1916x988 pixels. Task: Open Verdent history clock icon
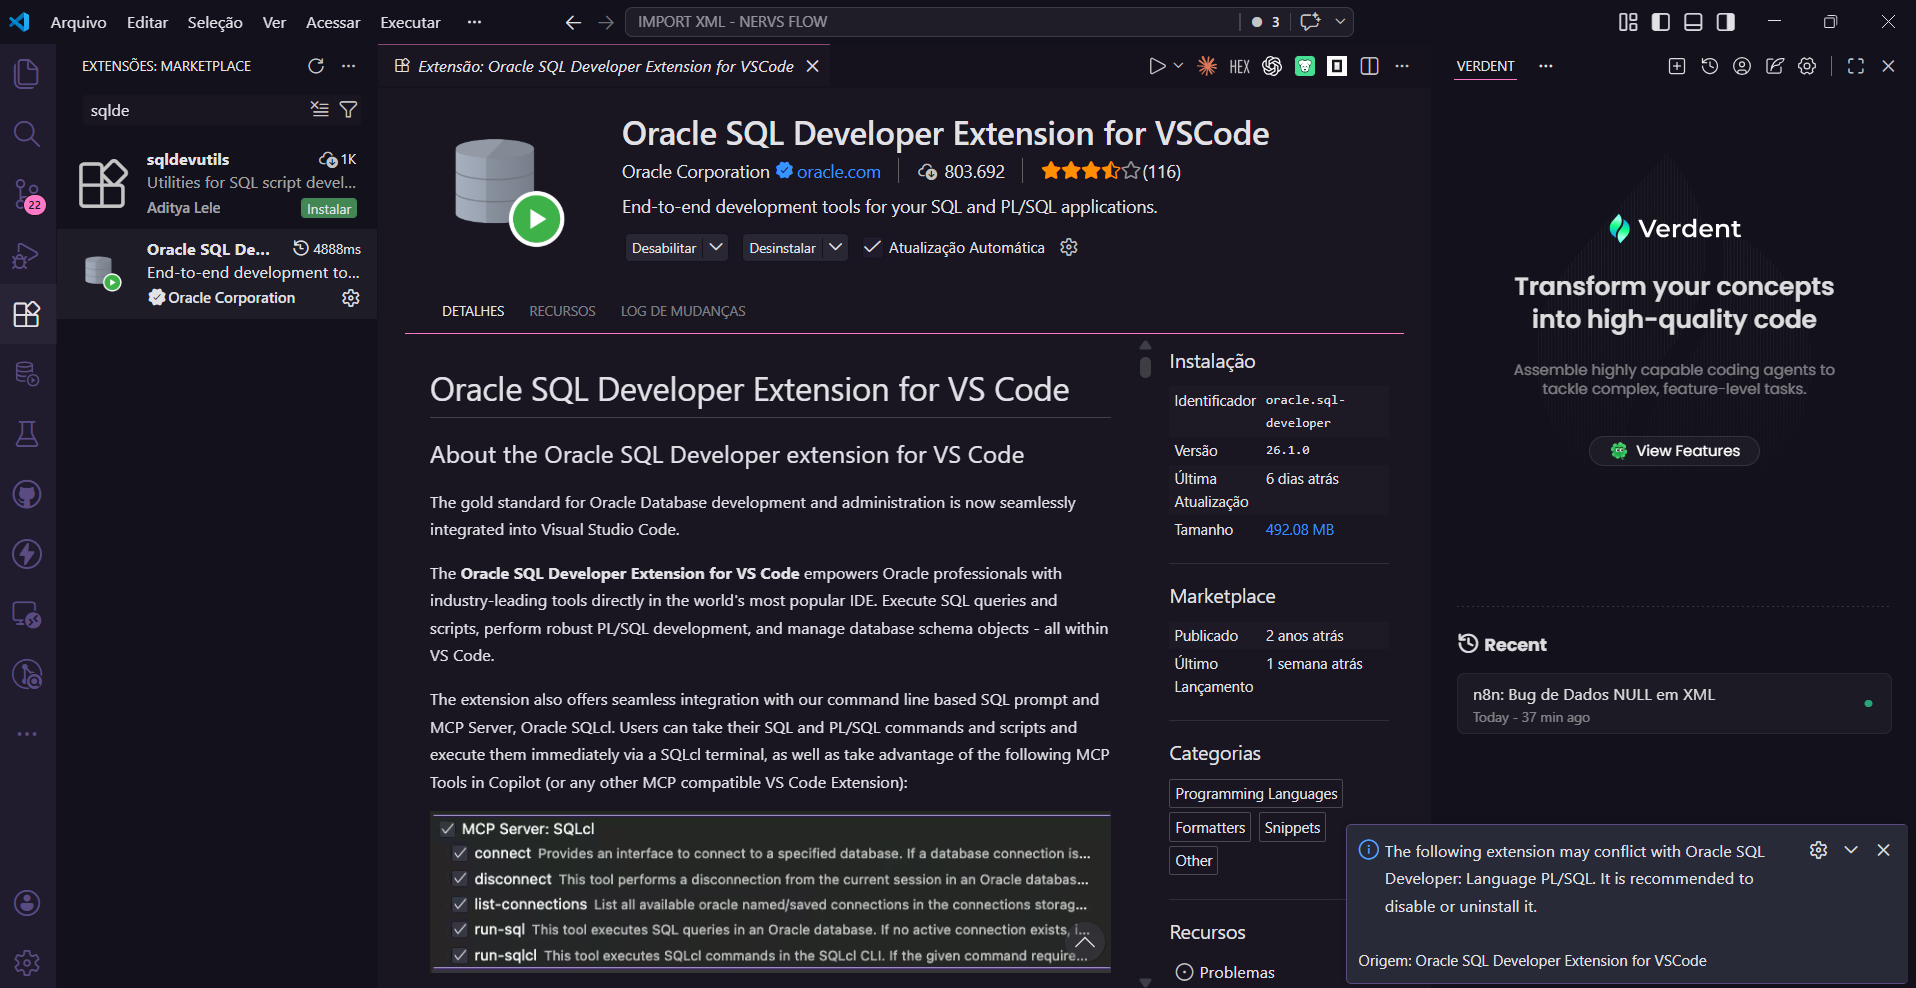pyautogui.click(x=1710, y=66)
